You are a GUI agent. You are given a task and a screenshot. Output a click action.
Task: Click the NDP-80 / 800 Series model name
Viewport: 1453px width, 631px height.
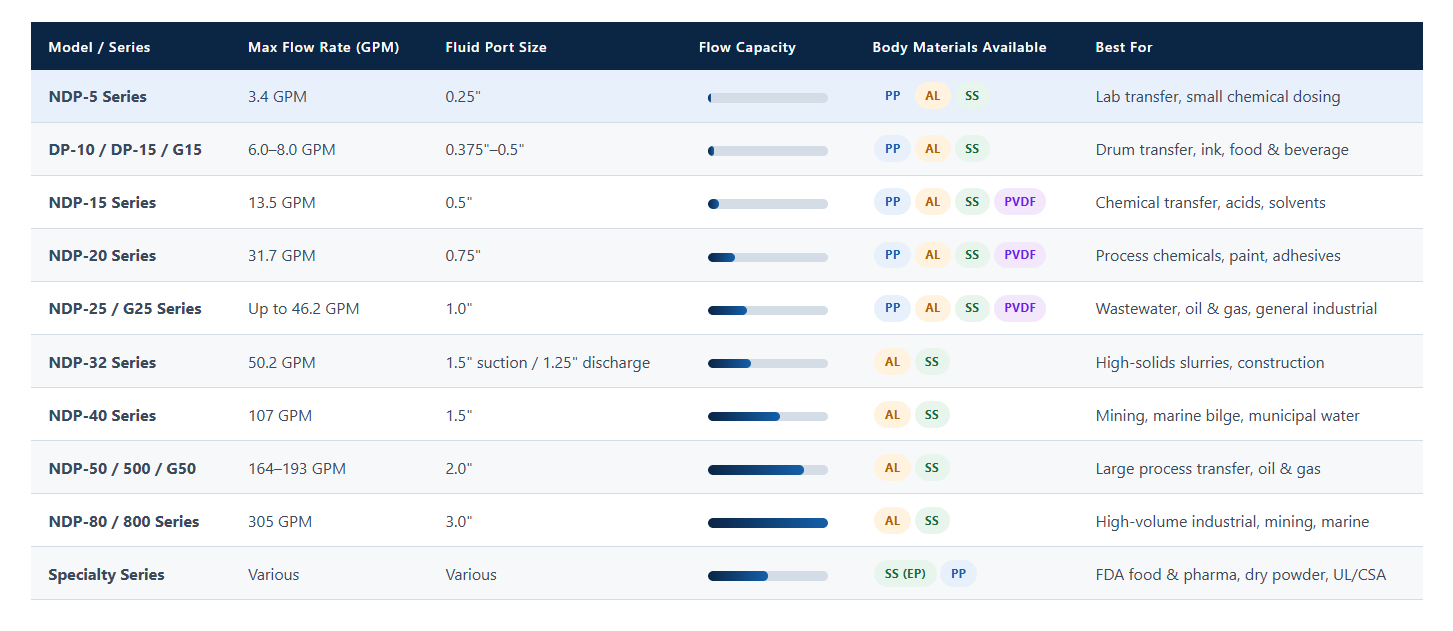pos(124,521)
